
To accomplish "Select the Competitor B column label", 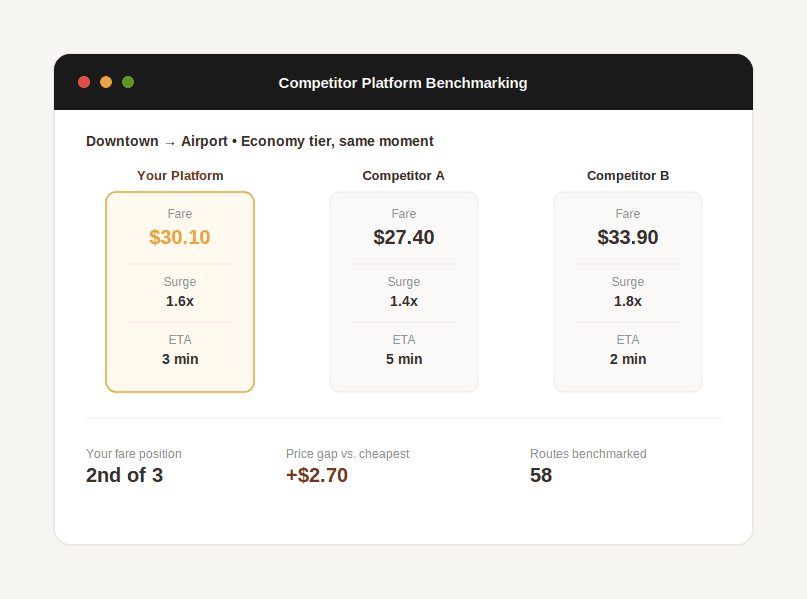I will click(x=628, y=175).
